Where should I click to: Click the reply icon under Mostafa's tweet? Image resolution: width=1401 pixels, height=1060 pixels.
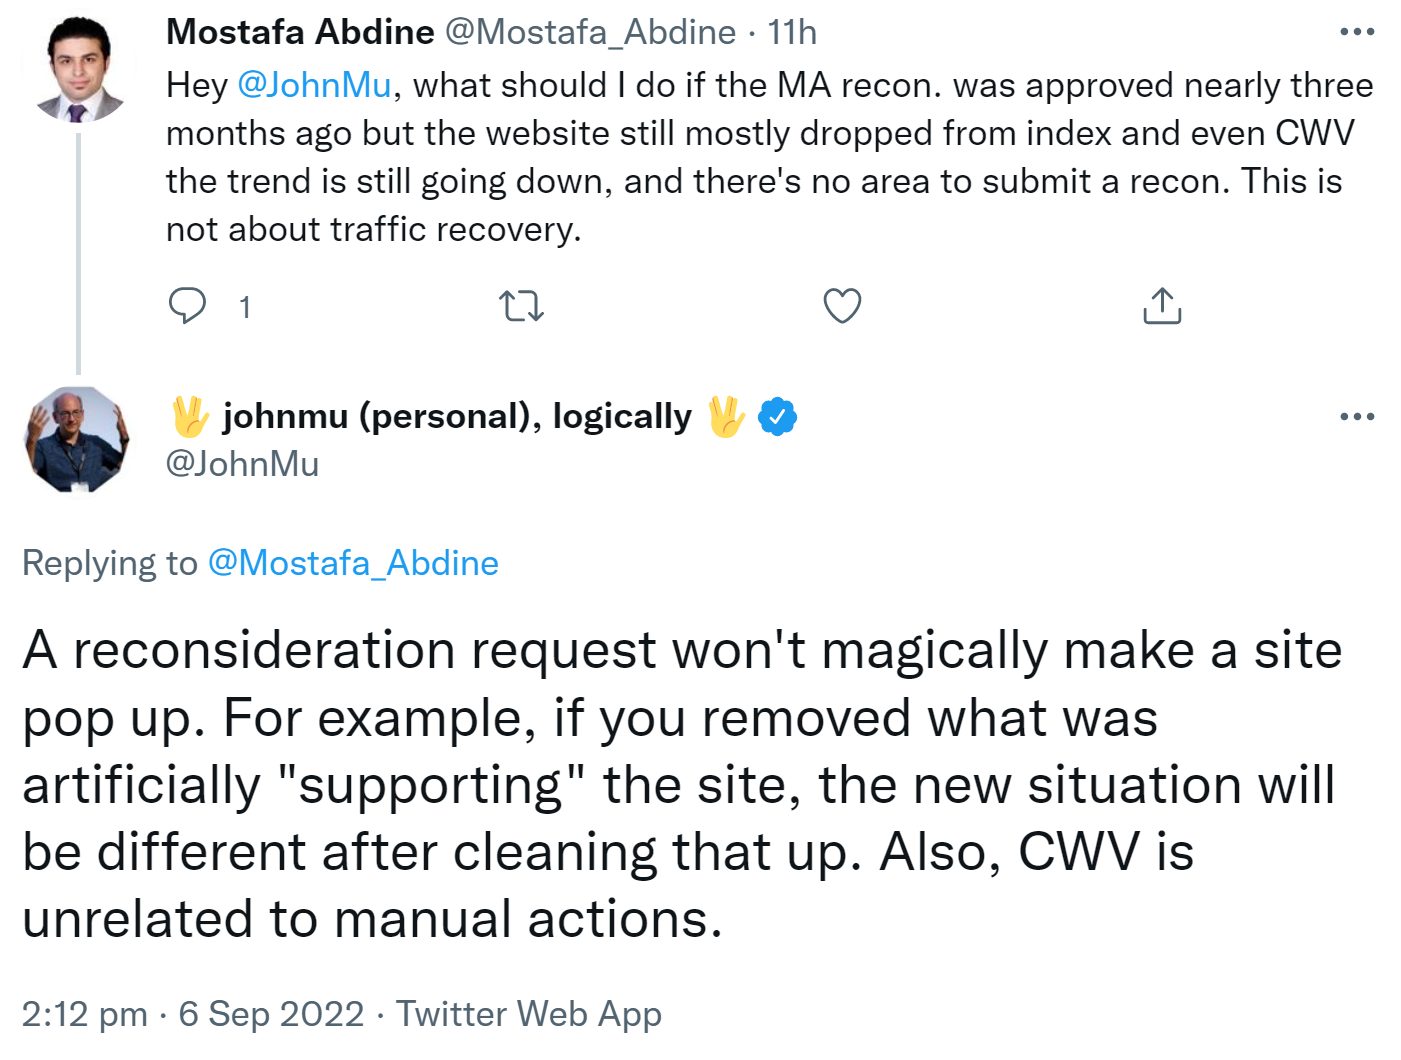click(187, 306)
